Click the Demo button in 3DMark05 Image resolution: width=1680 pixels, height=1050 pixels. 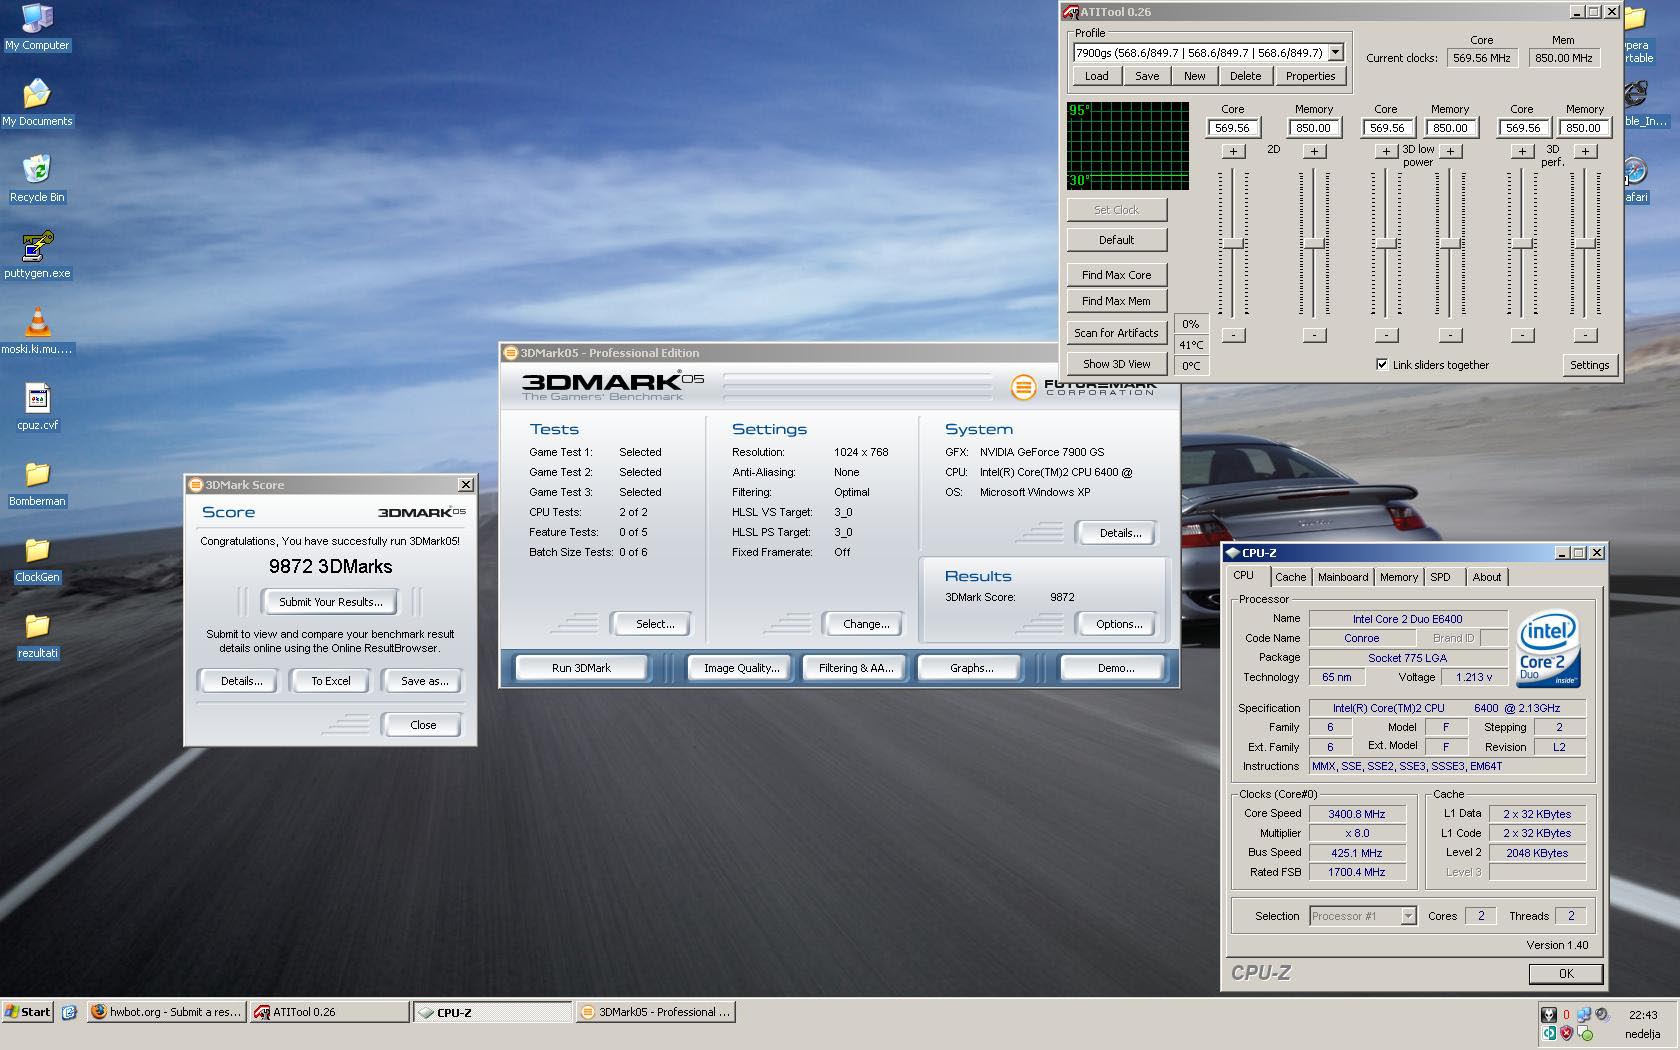pyautogui.click(x=1115, y=668)
